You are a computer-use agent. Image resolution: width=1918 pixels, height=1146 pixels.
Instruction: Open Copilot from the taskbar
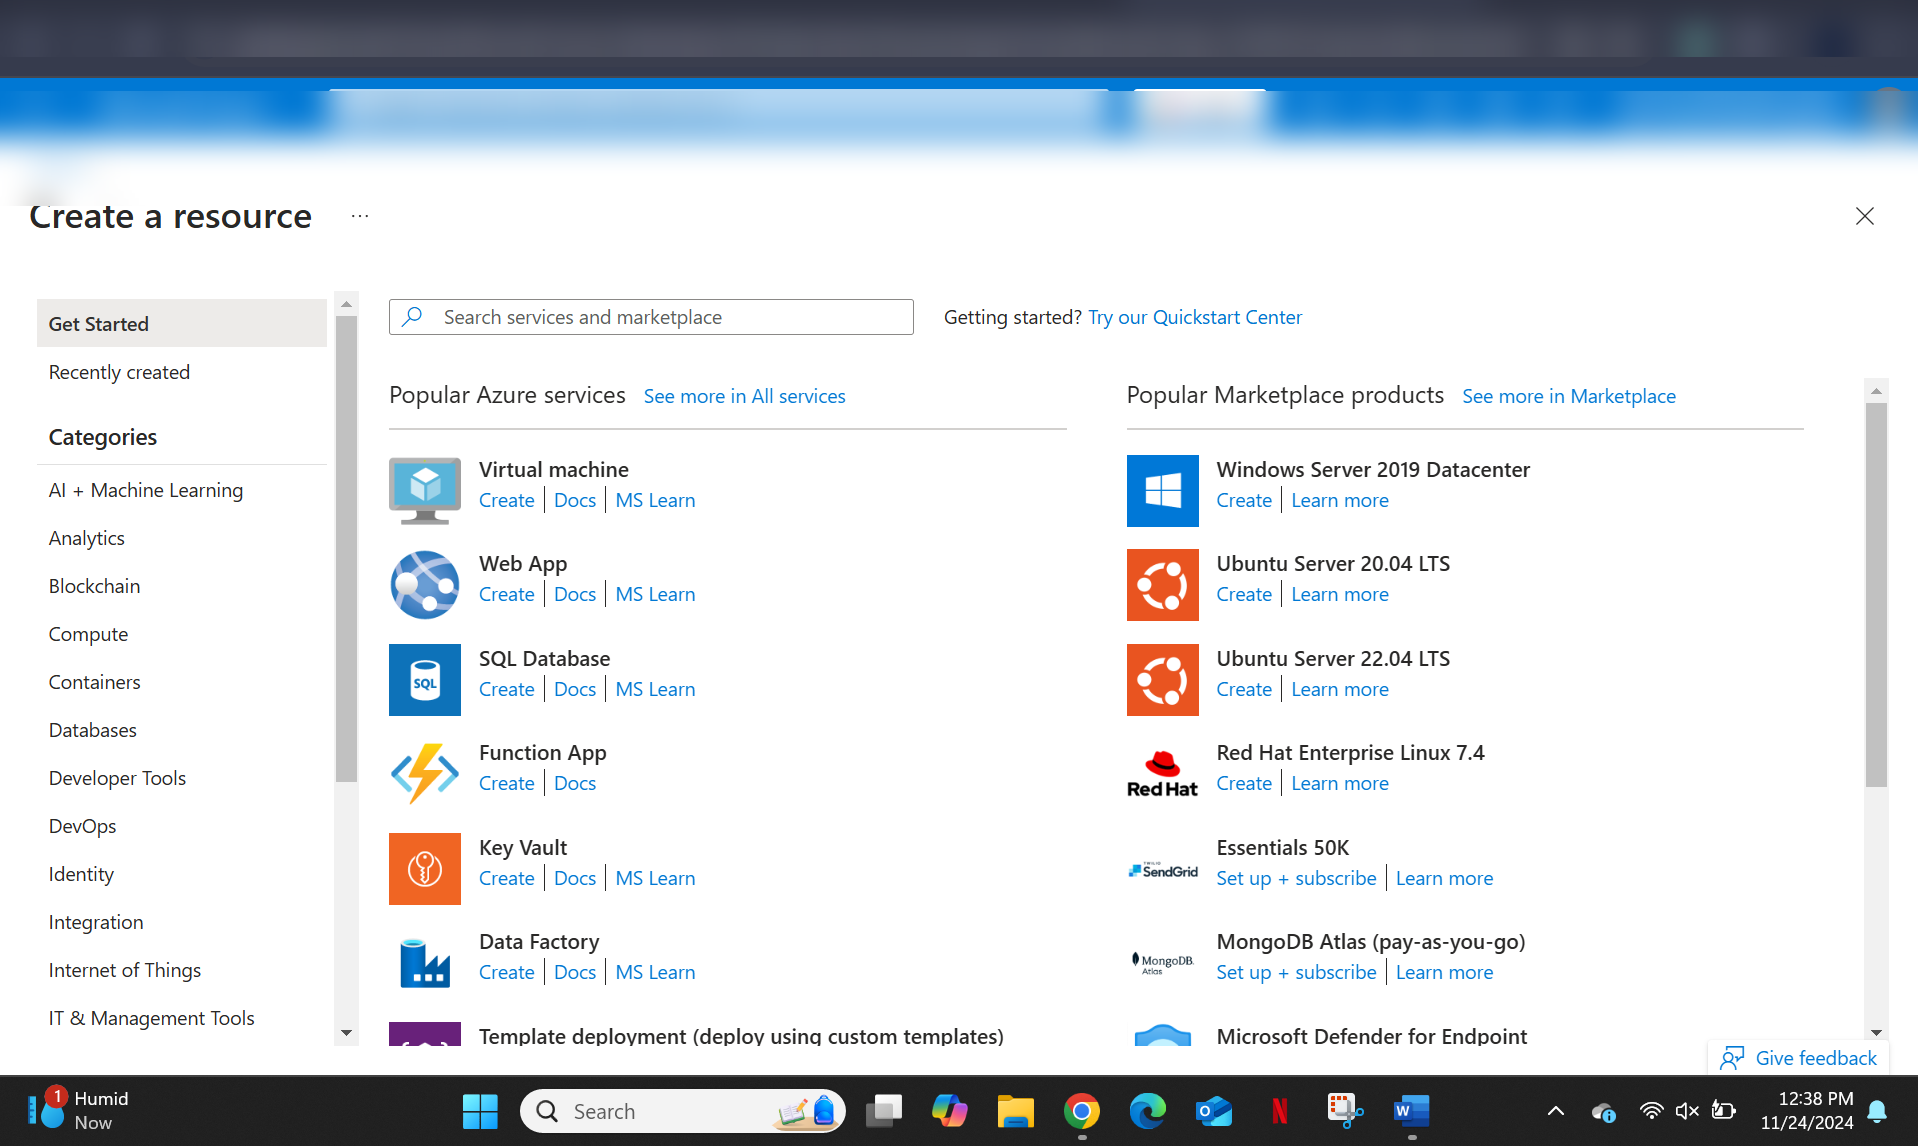point(949,1111)
